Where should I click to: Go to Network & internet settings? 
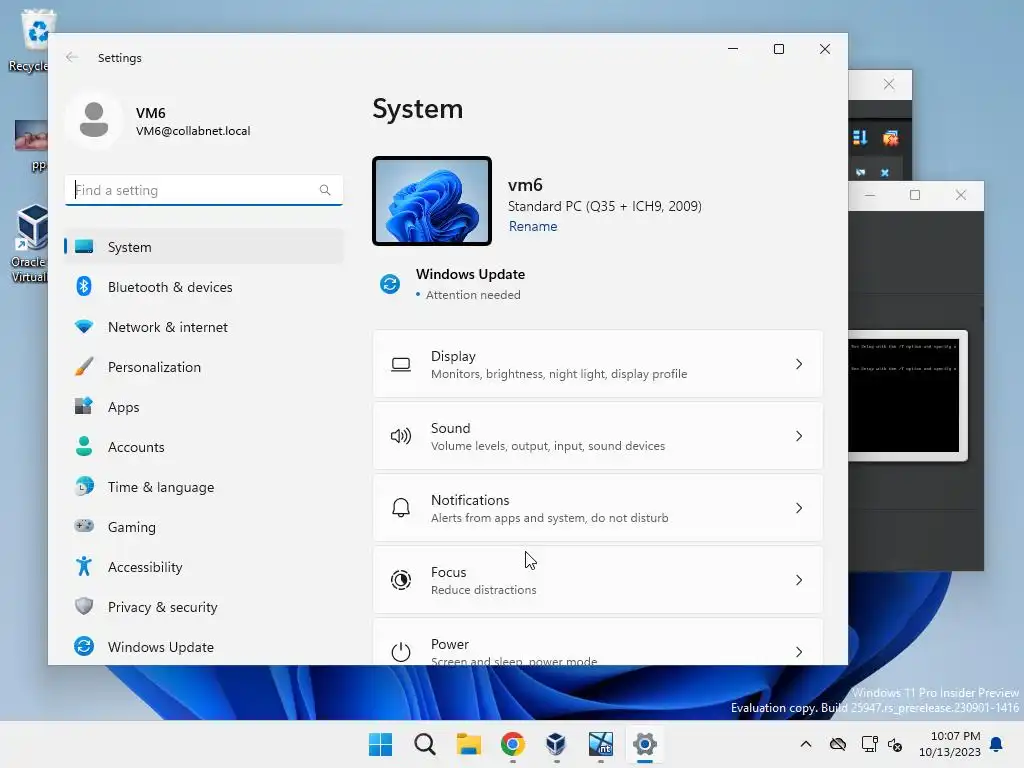pyautogui.click(x=204, y=327)
